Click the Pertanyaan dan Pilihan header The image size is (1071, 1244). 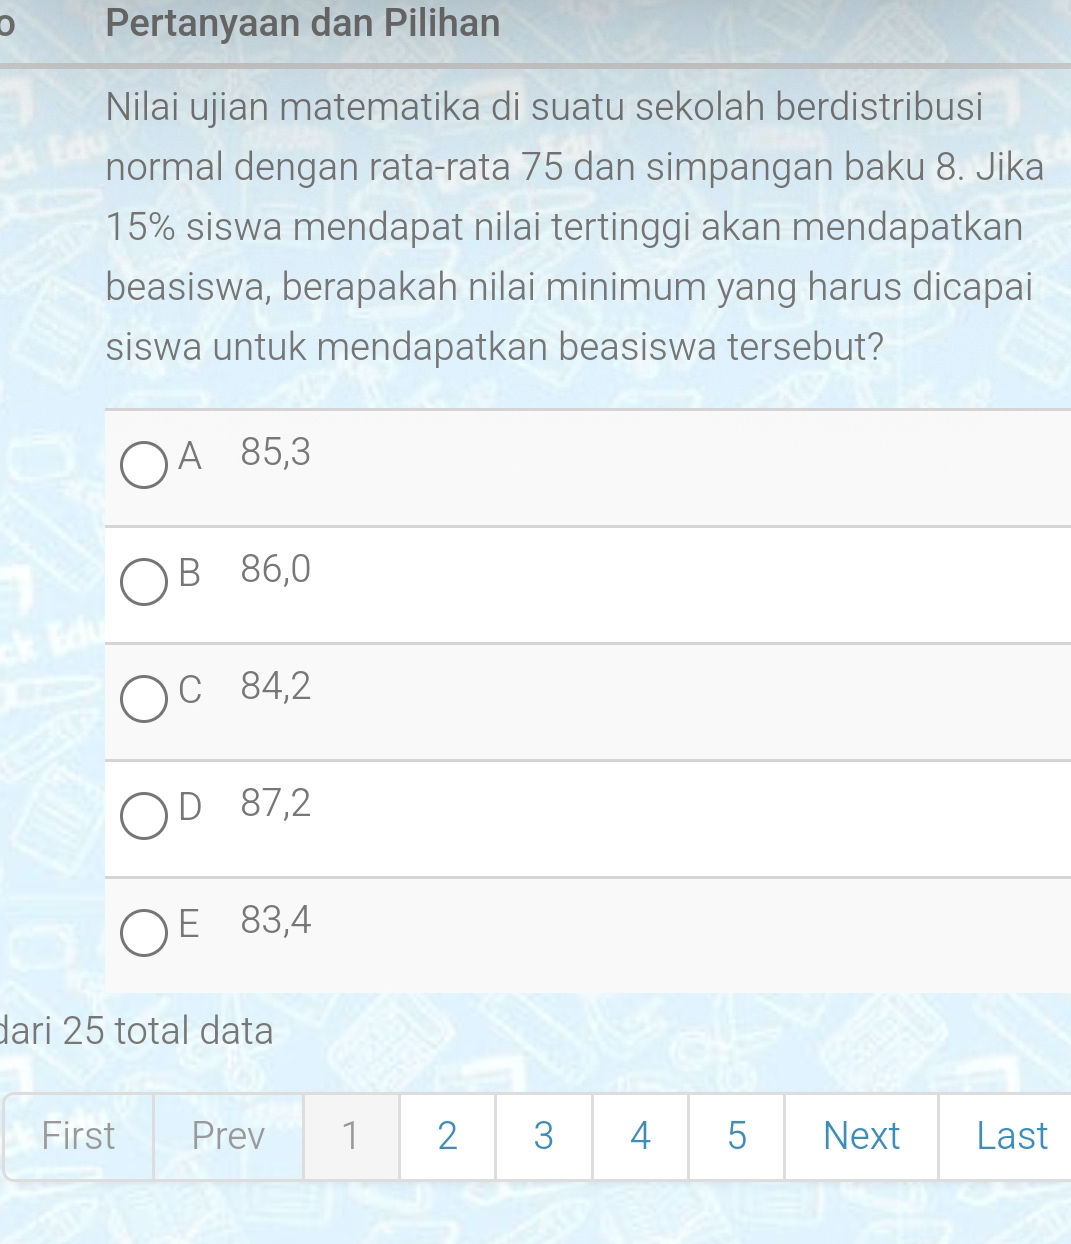click(302, 24)
